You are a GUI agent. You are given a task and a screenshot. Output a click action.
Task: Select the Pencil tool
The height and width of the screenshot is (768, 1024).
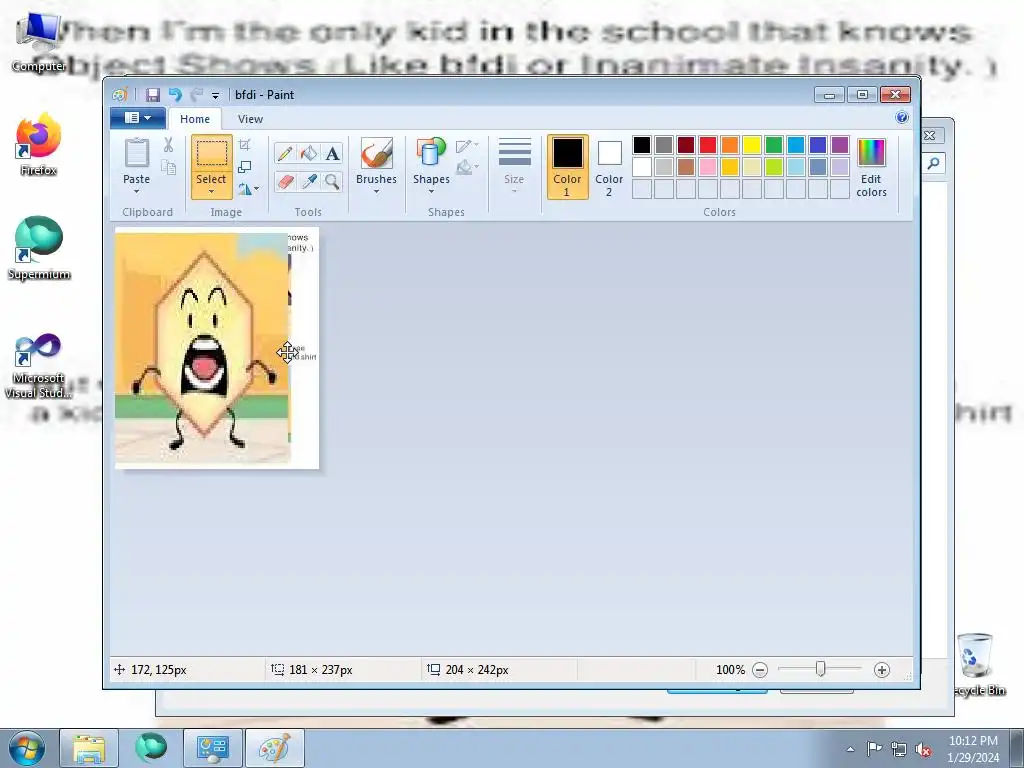pos(284,153)
